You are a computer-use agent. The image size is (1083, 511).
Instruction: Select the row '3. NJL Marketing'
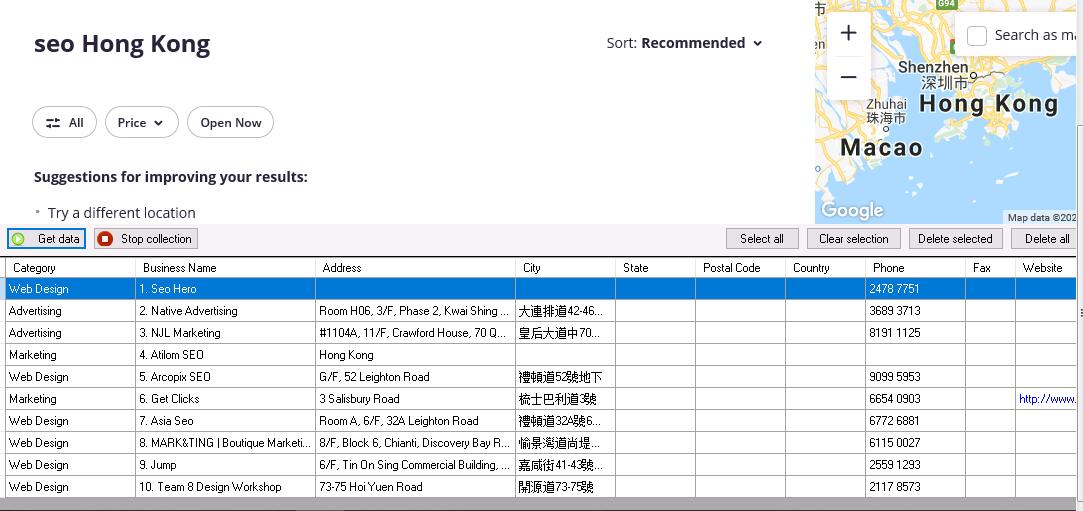[x=541, y=333]
